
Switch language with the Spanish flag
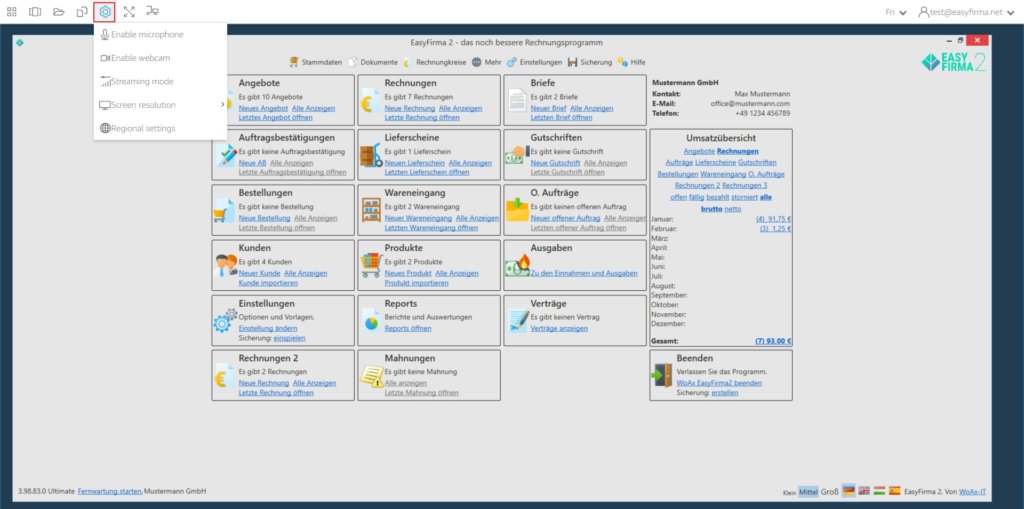pyautogui.click(x=895, y=490)
